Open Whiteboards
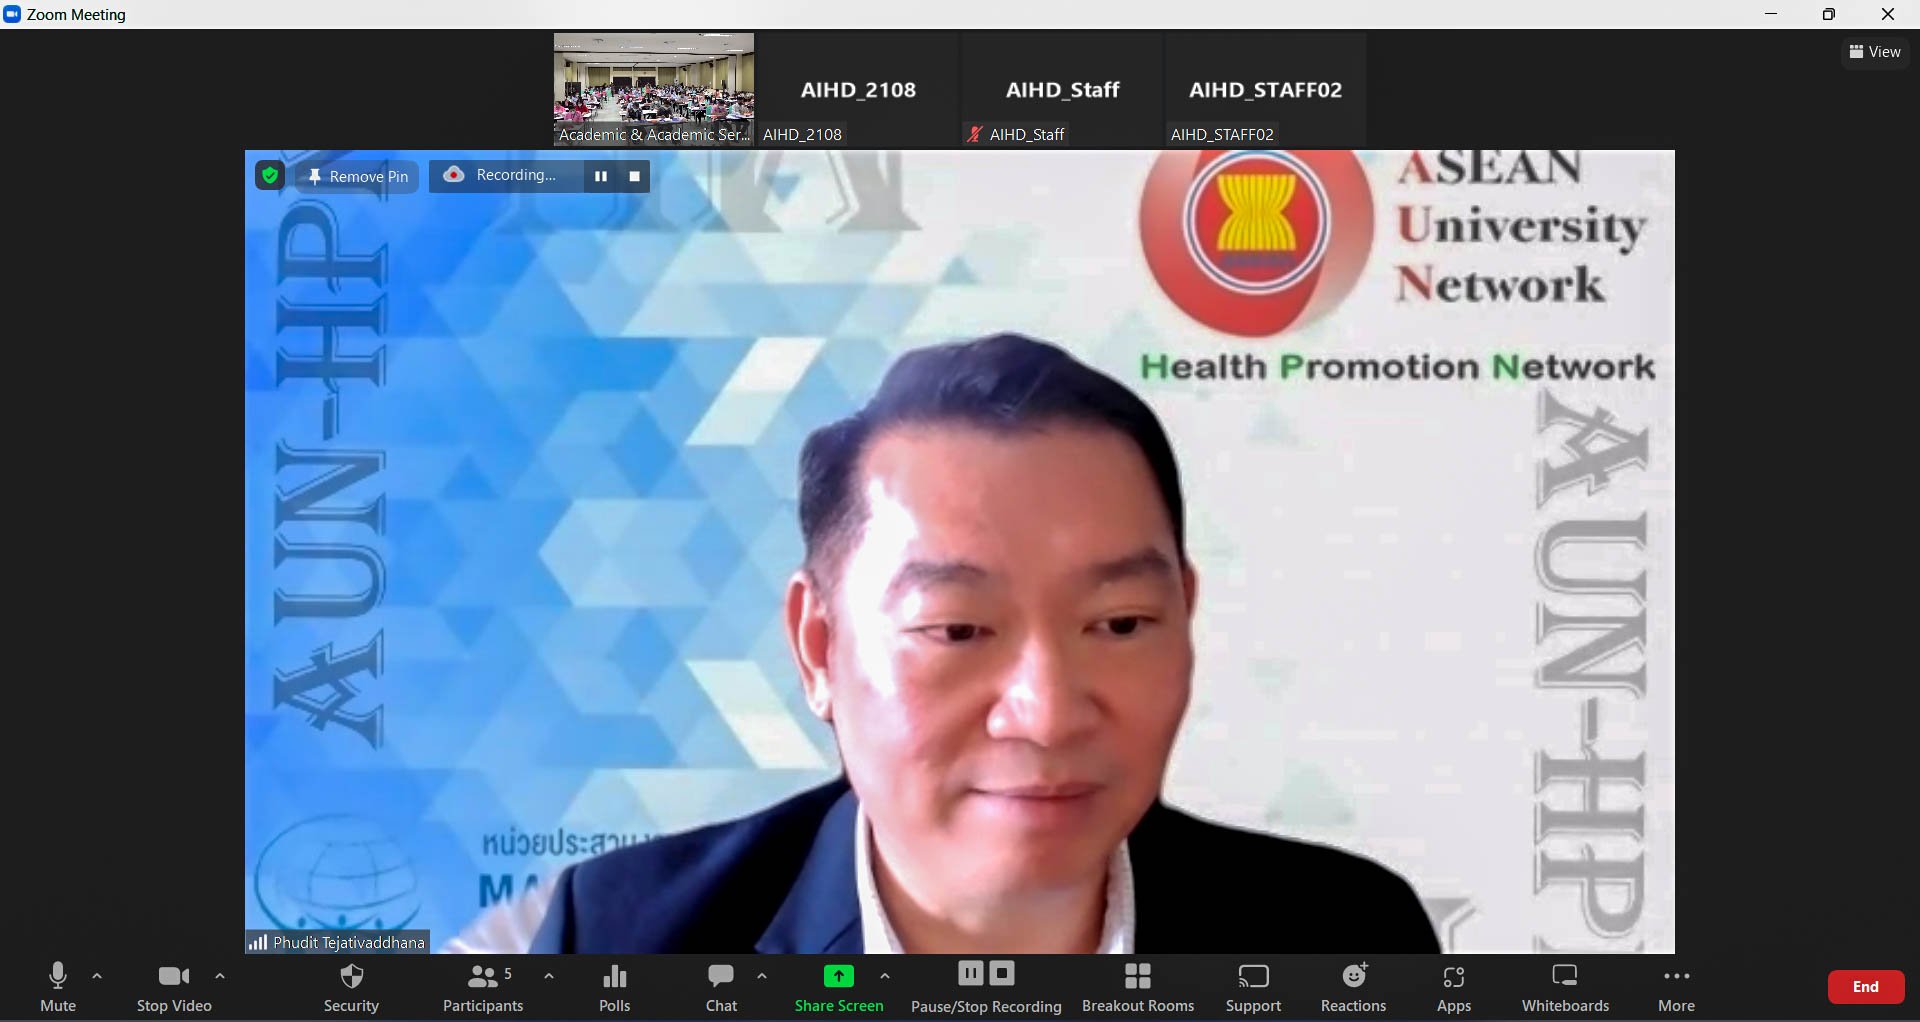 pyautogui.click(x=1565, y=987)
